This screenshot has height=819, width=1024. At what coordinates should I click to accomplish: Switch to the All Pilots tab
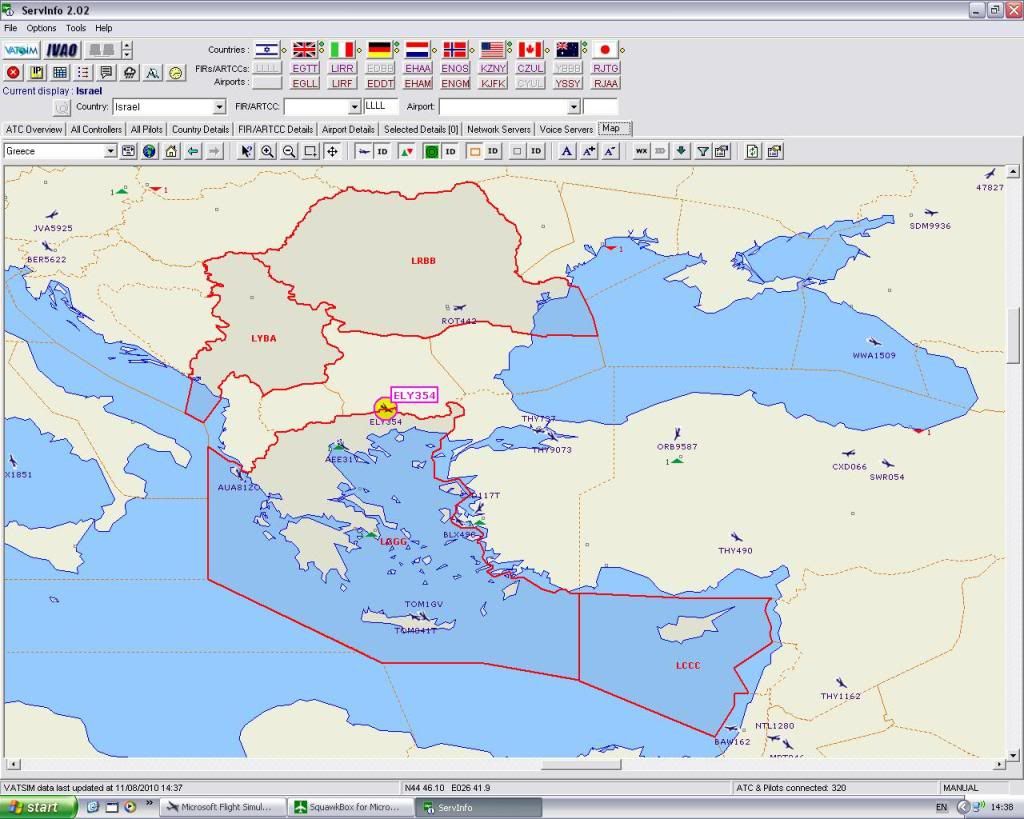point(146,129)
